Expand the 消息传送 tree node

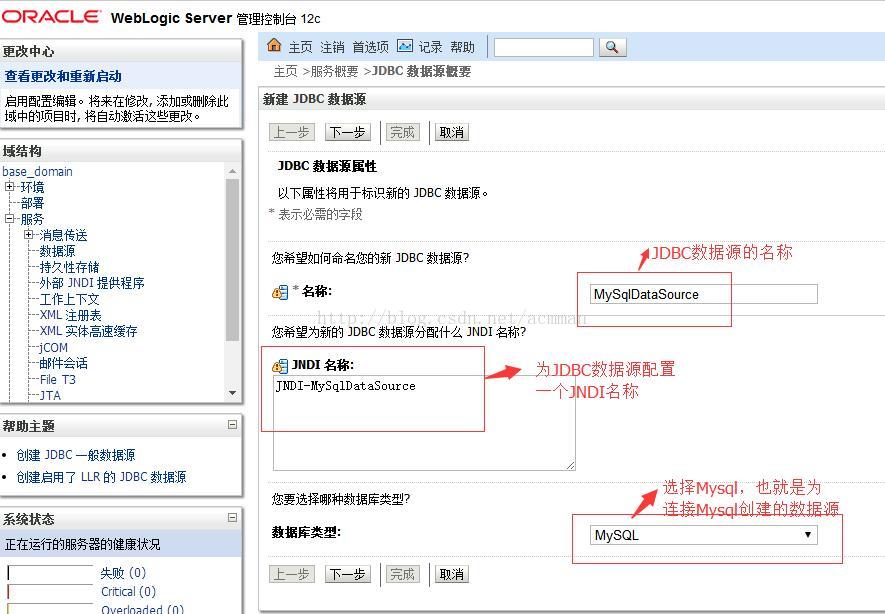pos(28,234)
